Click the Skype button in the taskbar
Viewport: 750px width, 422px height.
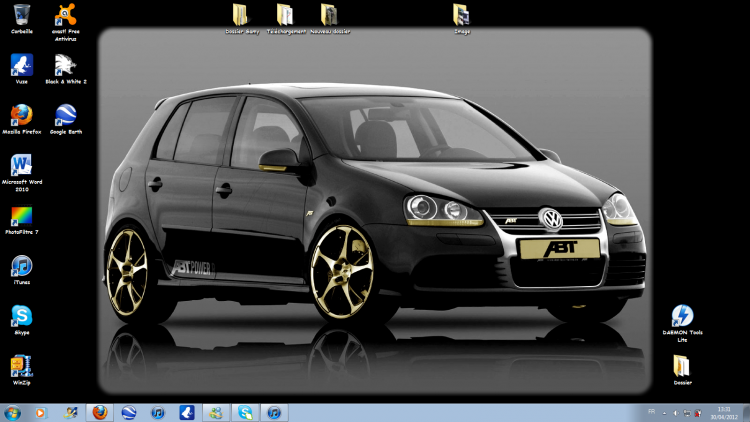245,412
